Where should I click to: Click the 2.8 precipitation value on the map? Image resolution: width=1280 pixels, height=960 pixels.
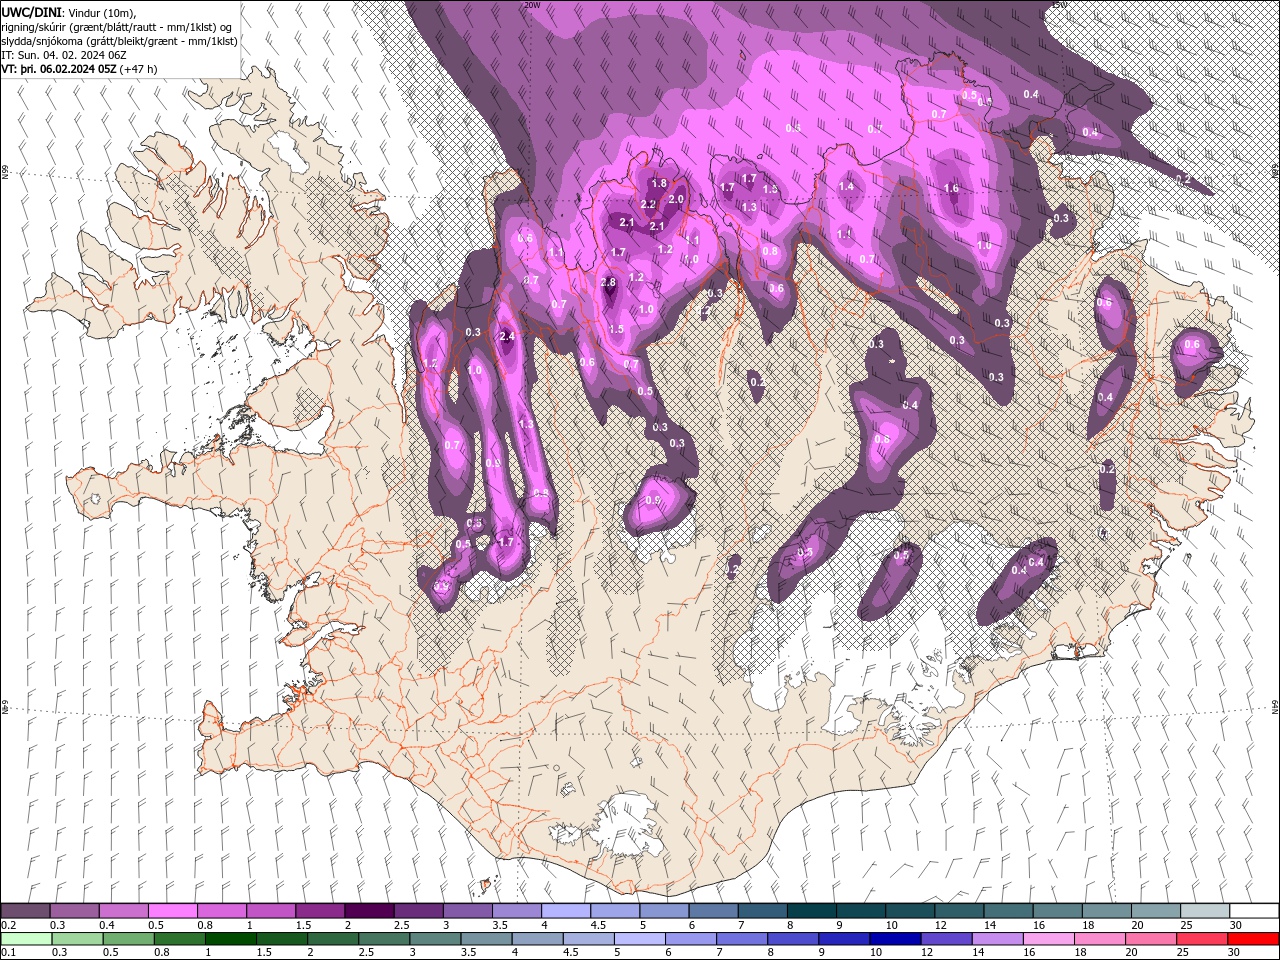click(x=609, y=283)
